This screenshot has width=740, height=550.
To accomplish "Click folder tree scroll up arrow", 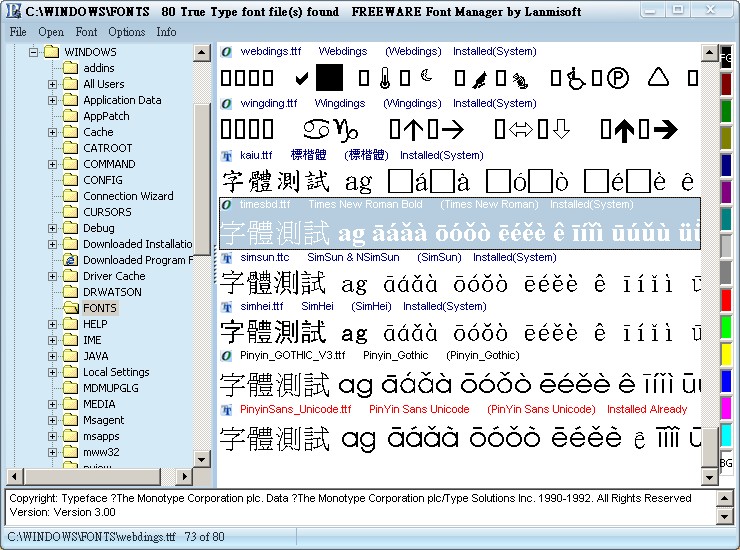I will 202,52.
